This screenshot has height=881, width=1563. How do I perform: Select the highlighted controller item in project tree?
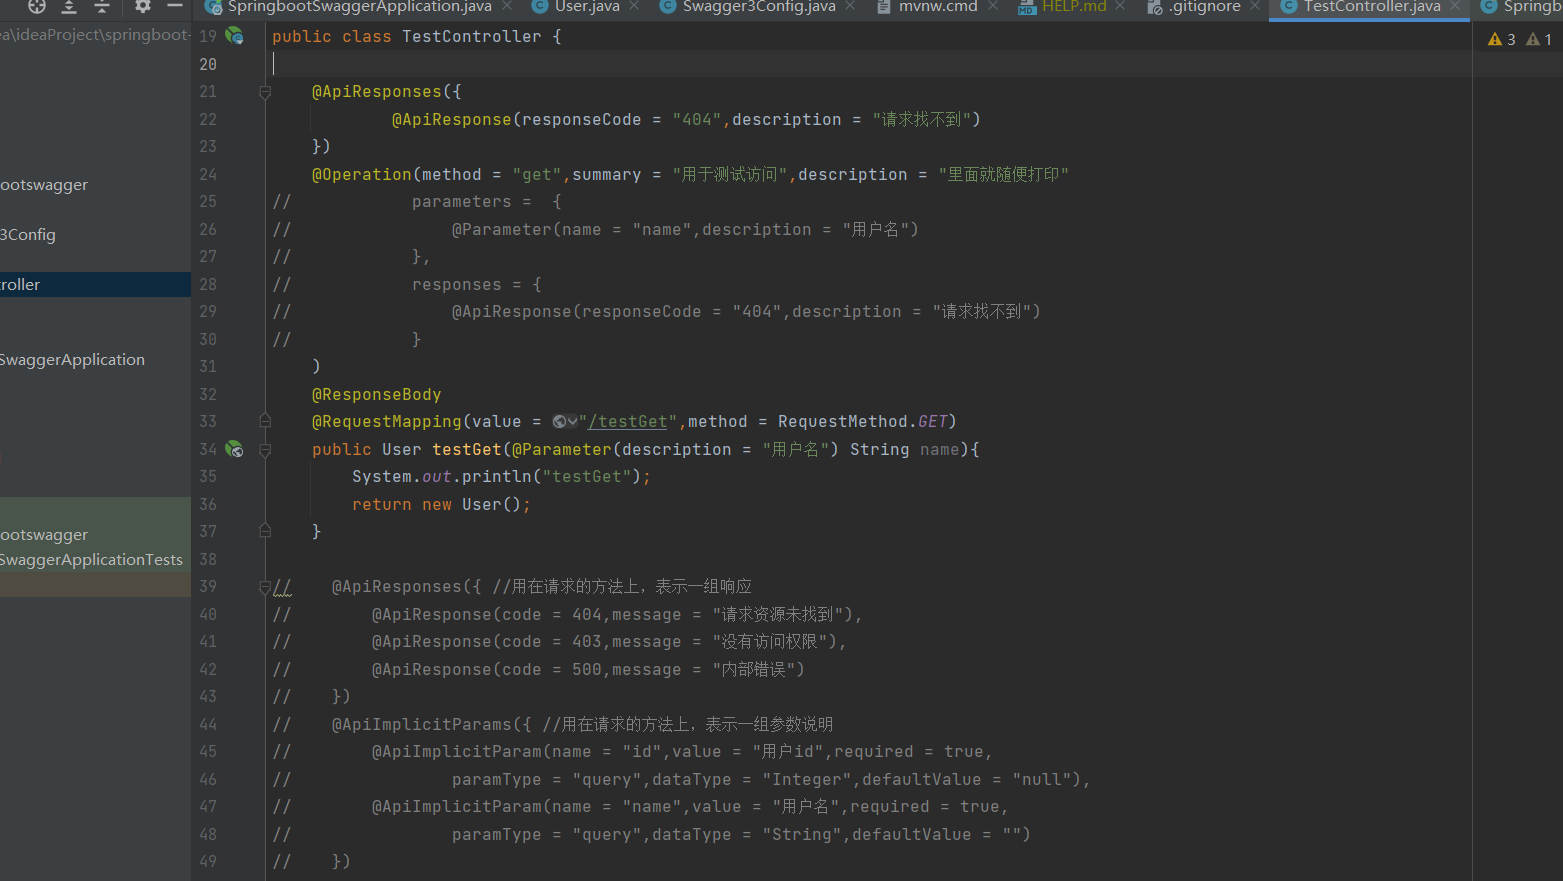(95, 284)
